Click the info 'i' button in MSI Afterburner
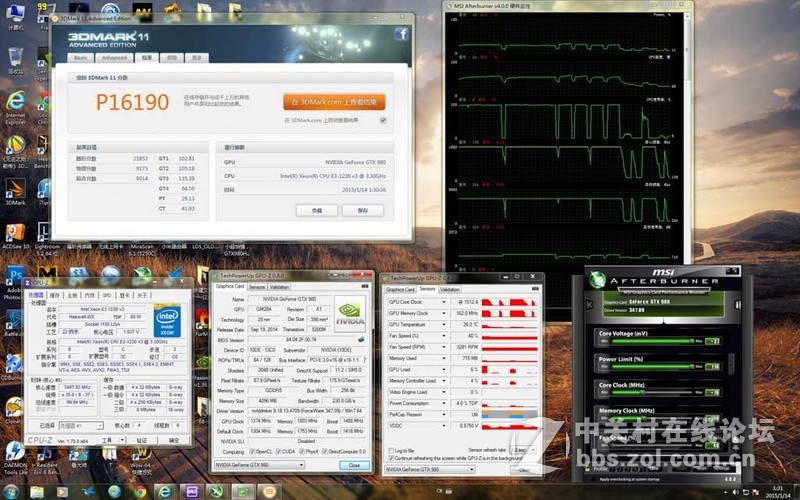Viewport: 800px width, 500px height. 737,305
